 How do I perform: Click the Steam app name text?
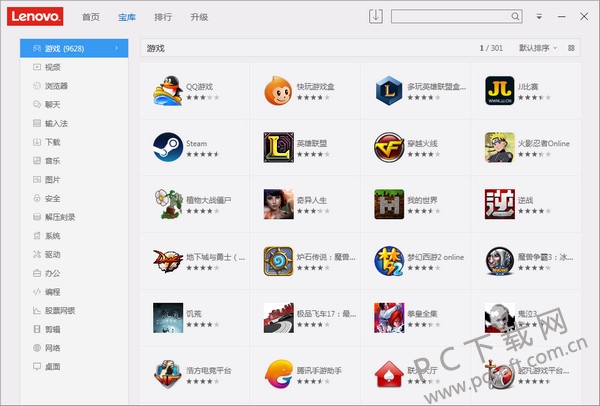pyautogui.click(x=197, y=143)
